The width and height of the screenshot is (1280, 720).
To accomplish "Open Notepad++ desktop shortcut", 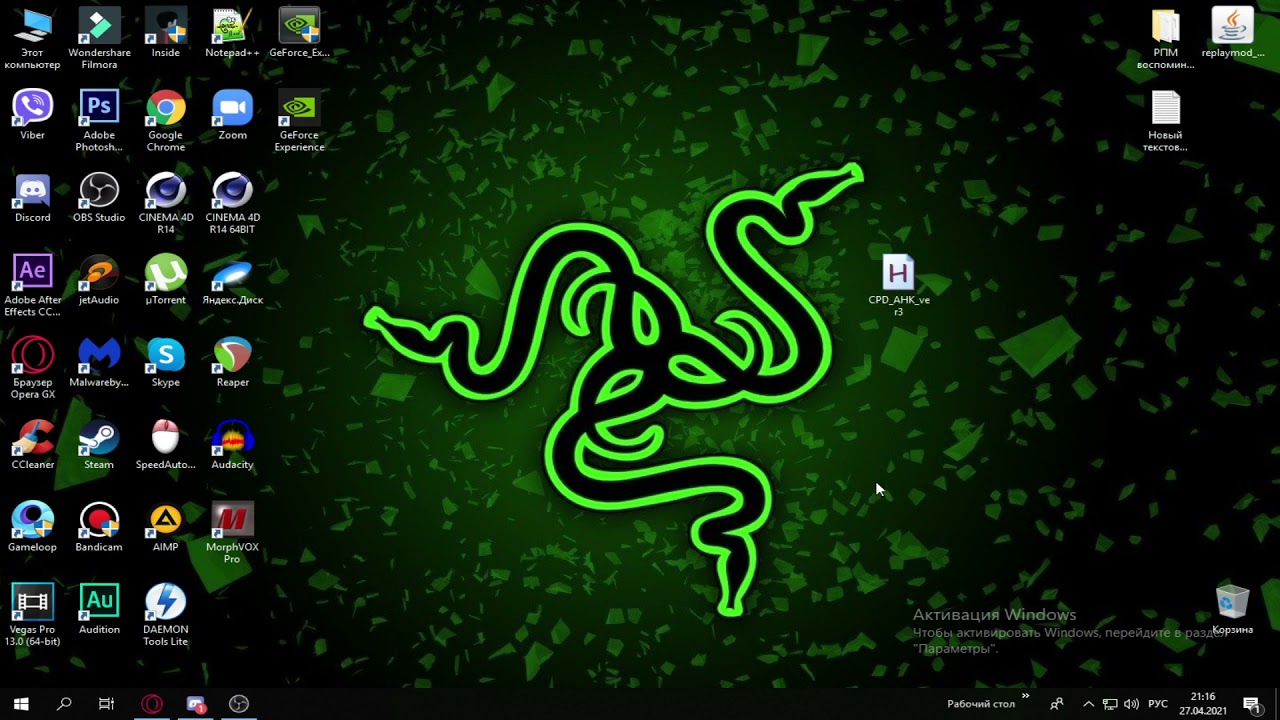I will tap(232, 34).
